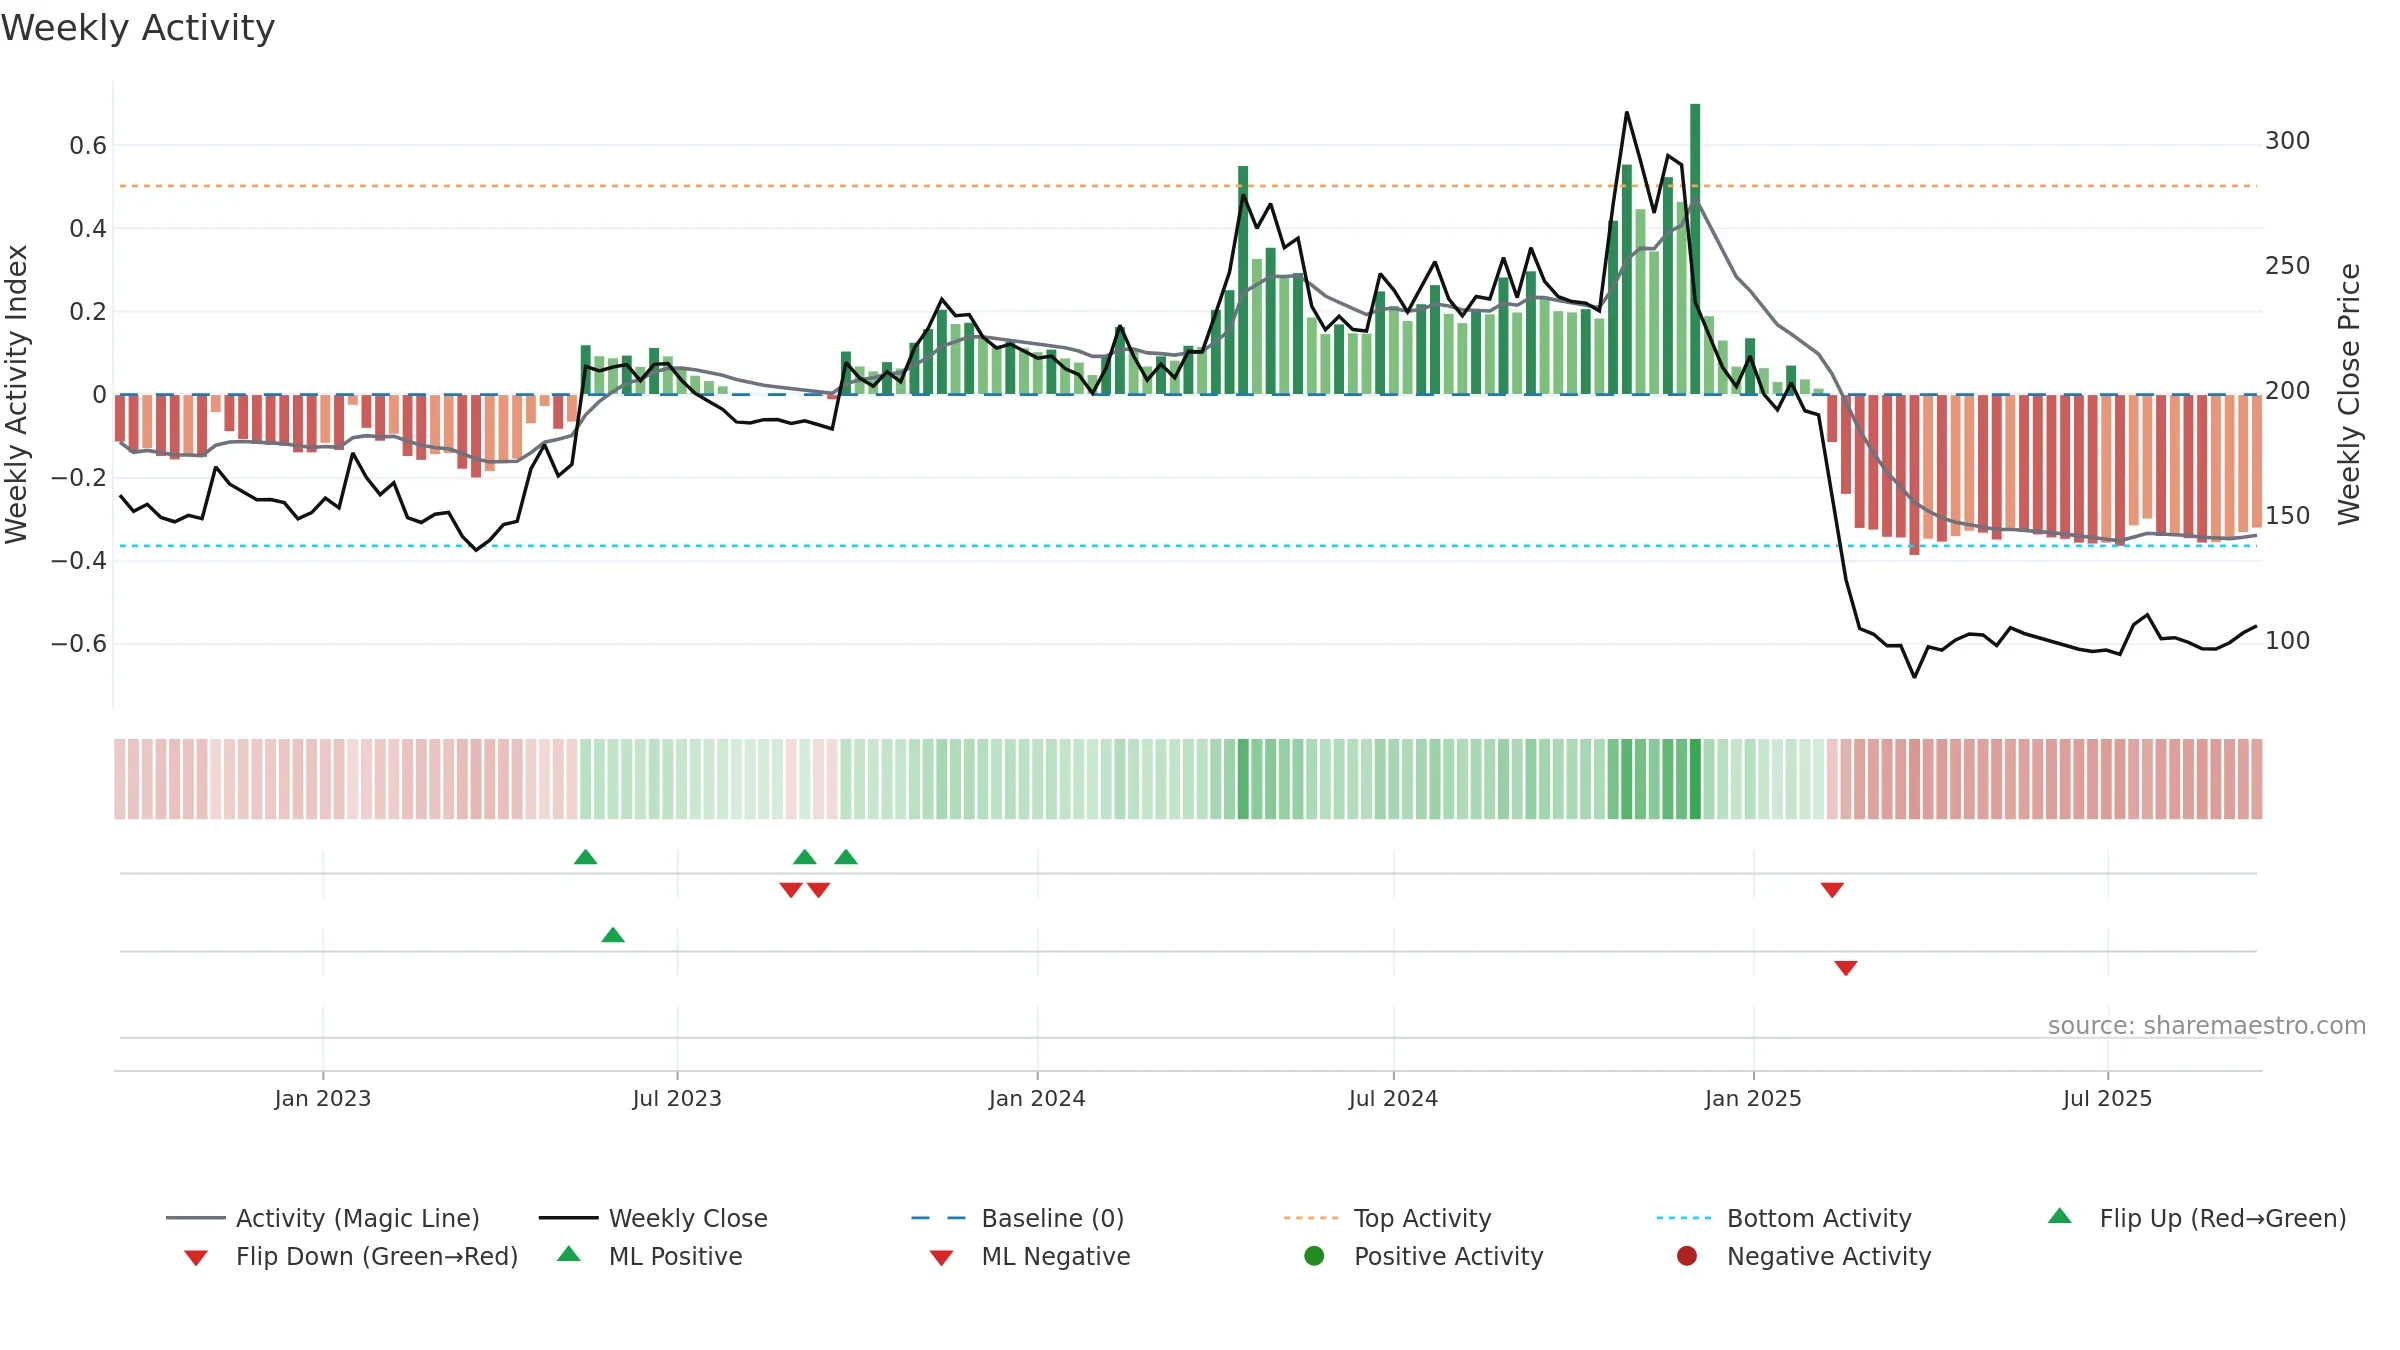
Task: Toggle the Bottom Activity legend entry
Action: coord(1784,1218)
